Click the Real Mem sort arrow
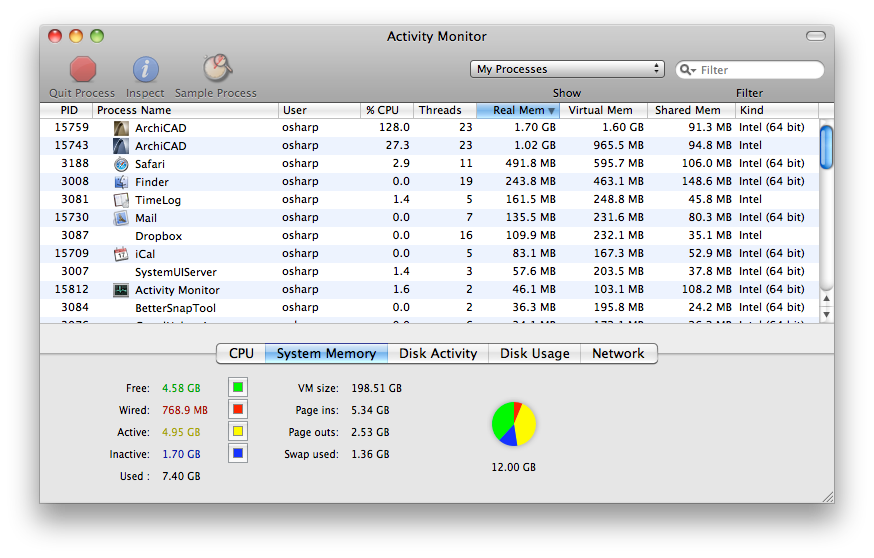 (551, 110)
